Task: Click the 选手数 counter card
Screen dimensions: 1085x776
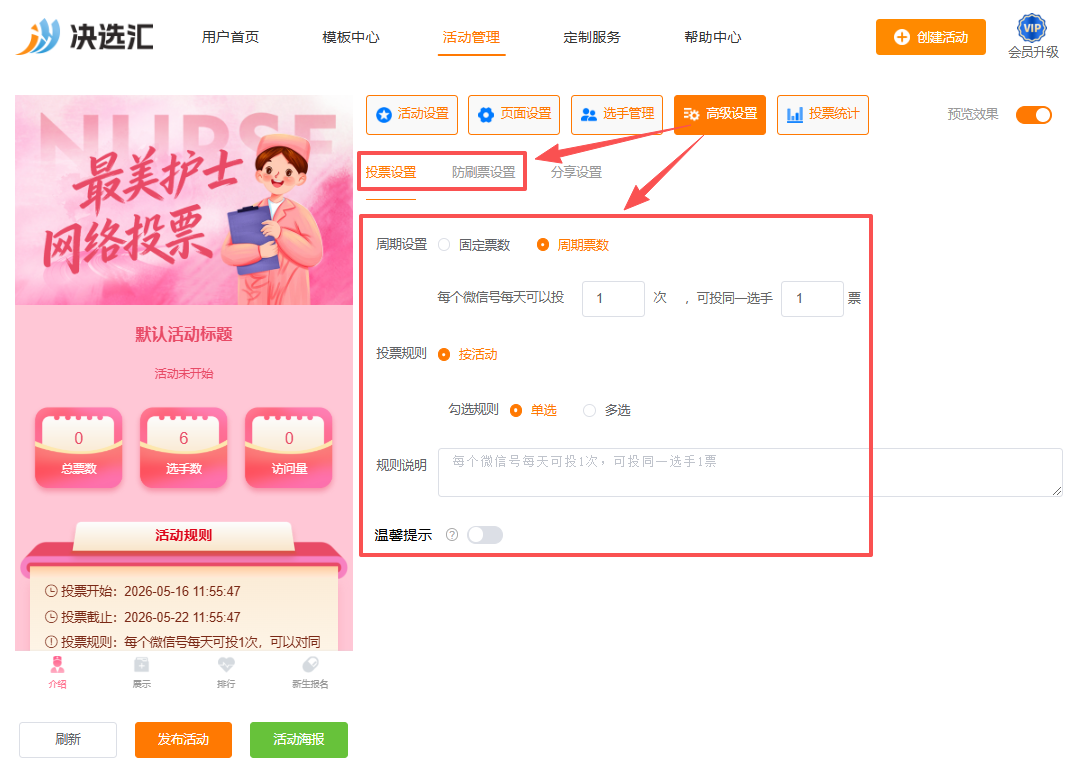Action: (x=183, y=447)
